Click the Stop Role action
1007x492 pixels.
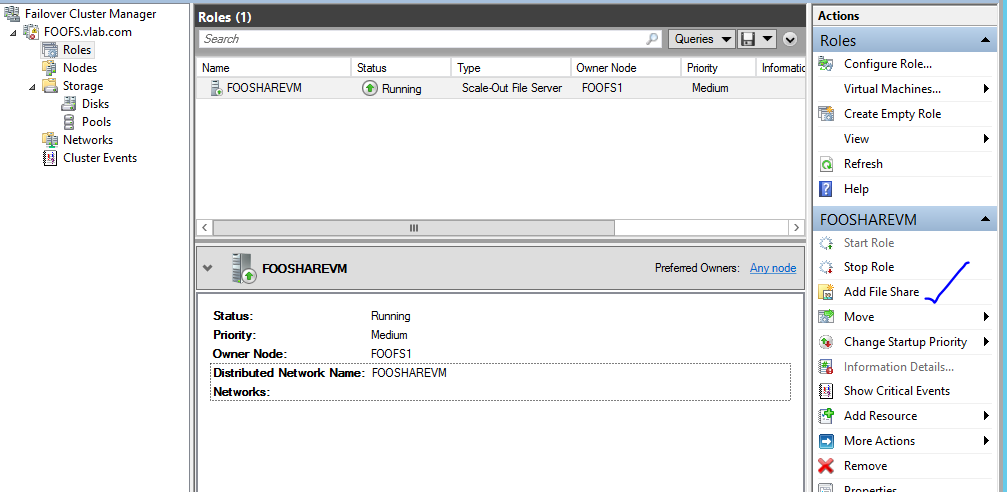(x=868, y=267)
